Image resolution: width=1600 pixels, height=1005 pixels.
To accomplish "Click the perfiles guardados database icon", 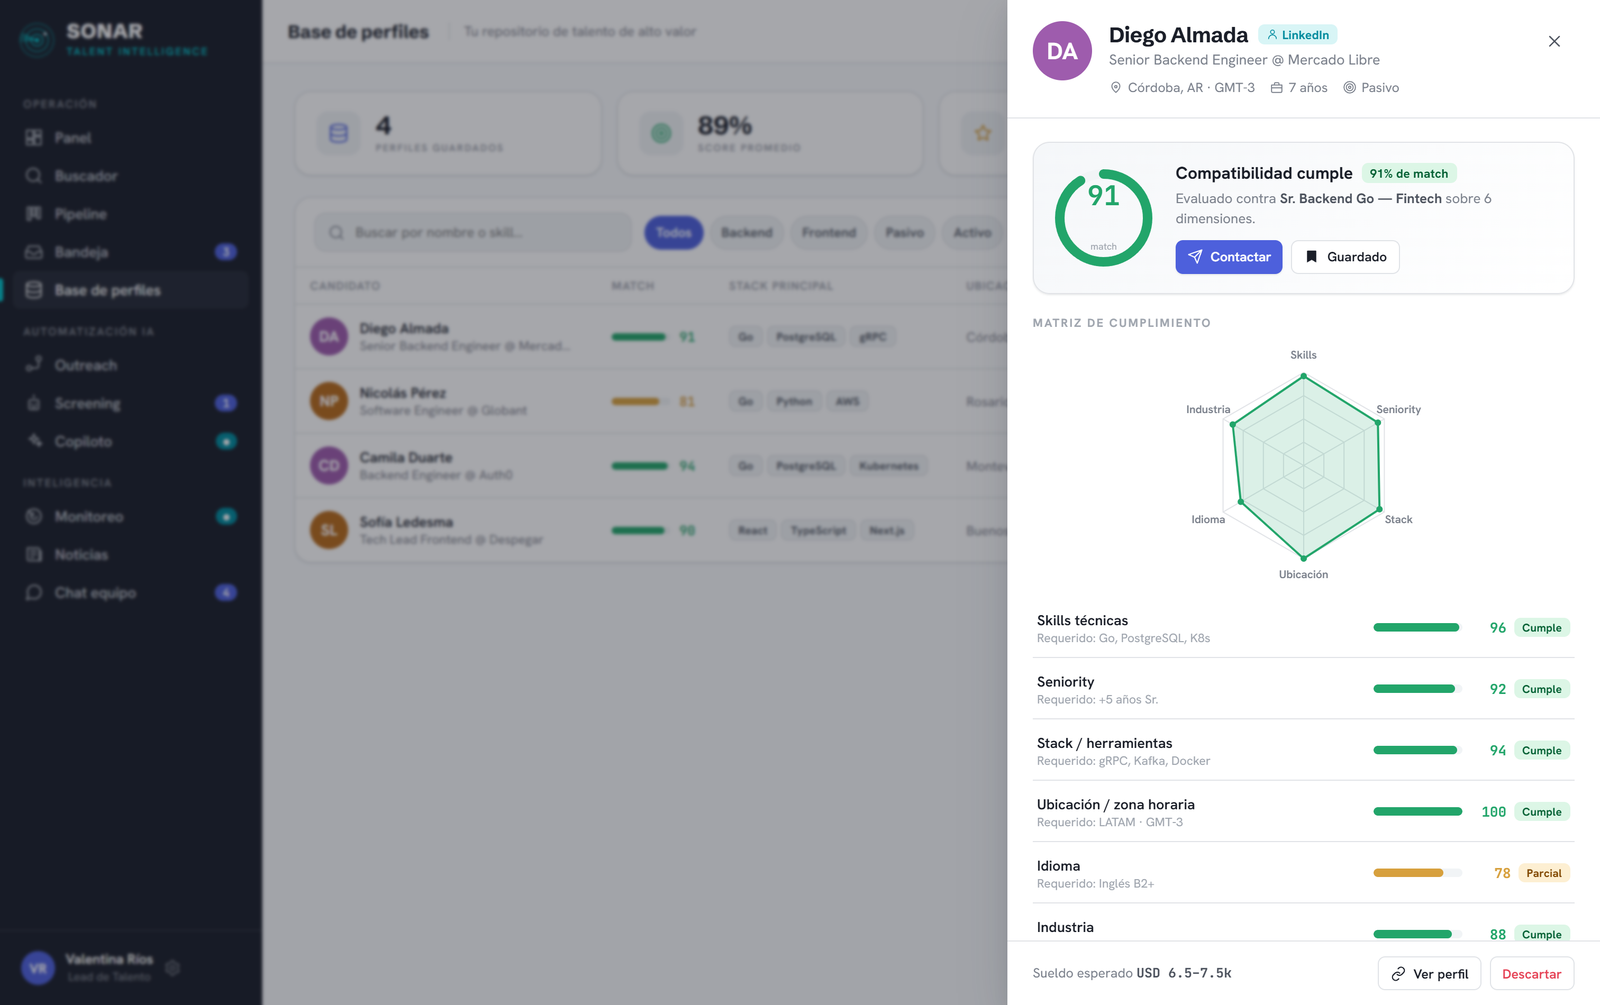I will click(338, 133).
